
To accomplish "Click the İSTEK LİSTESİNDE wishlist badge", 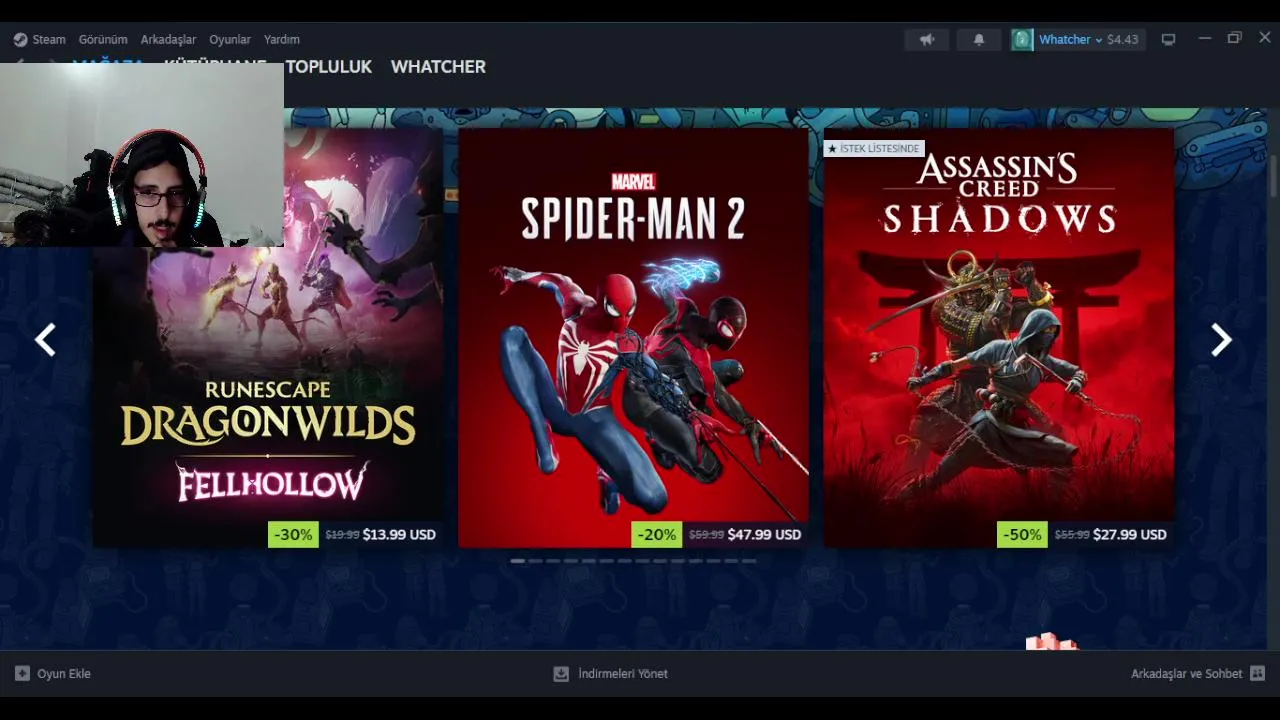I will [874, 149].
